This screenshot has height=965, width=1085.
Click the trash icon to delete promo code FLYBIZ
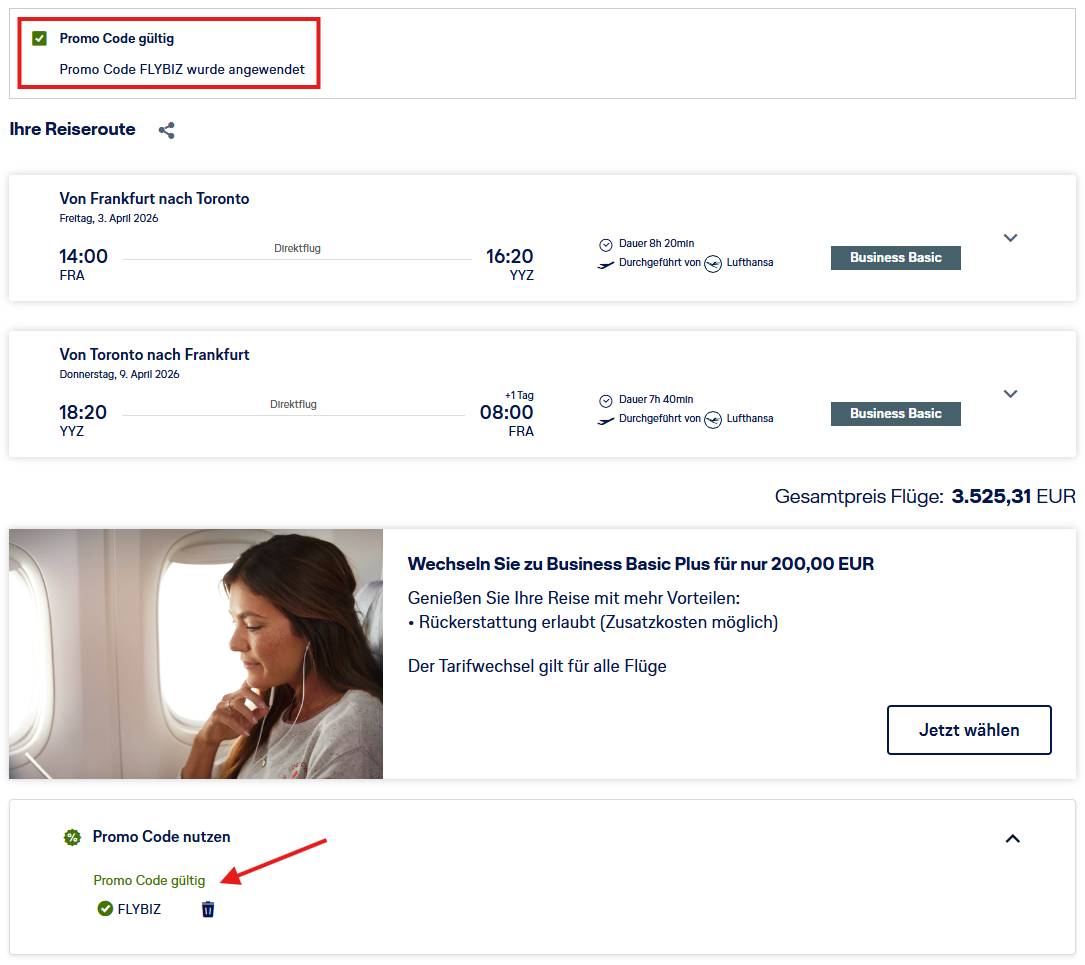coord(207,909)
